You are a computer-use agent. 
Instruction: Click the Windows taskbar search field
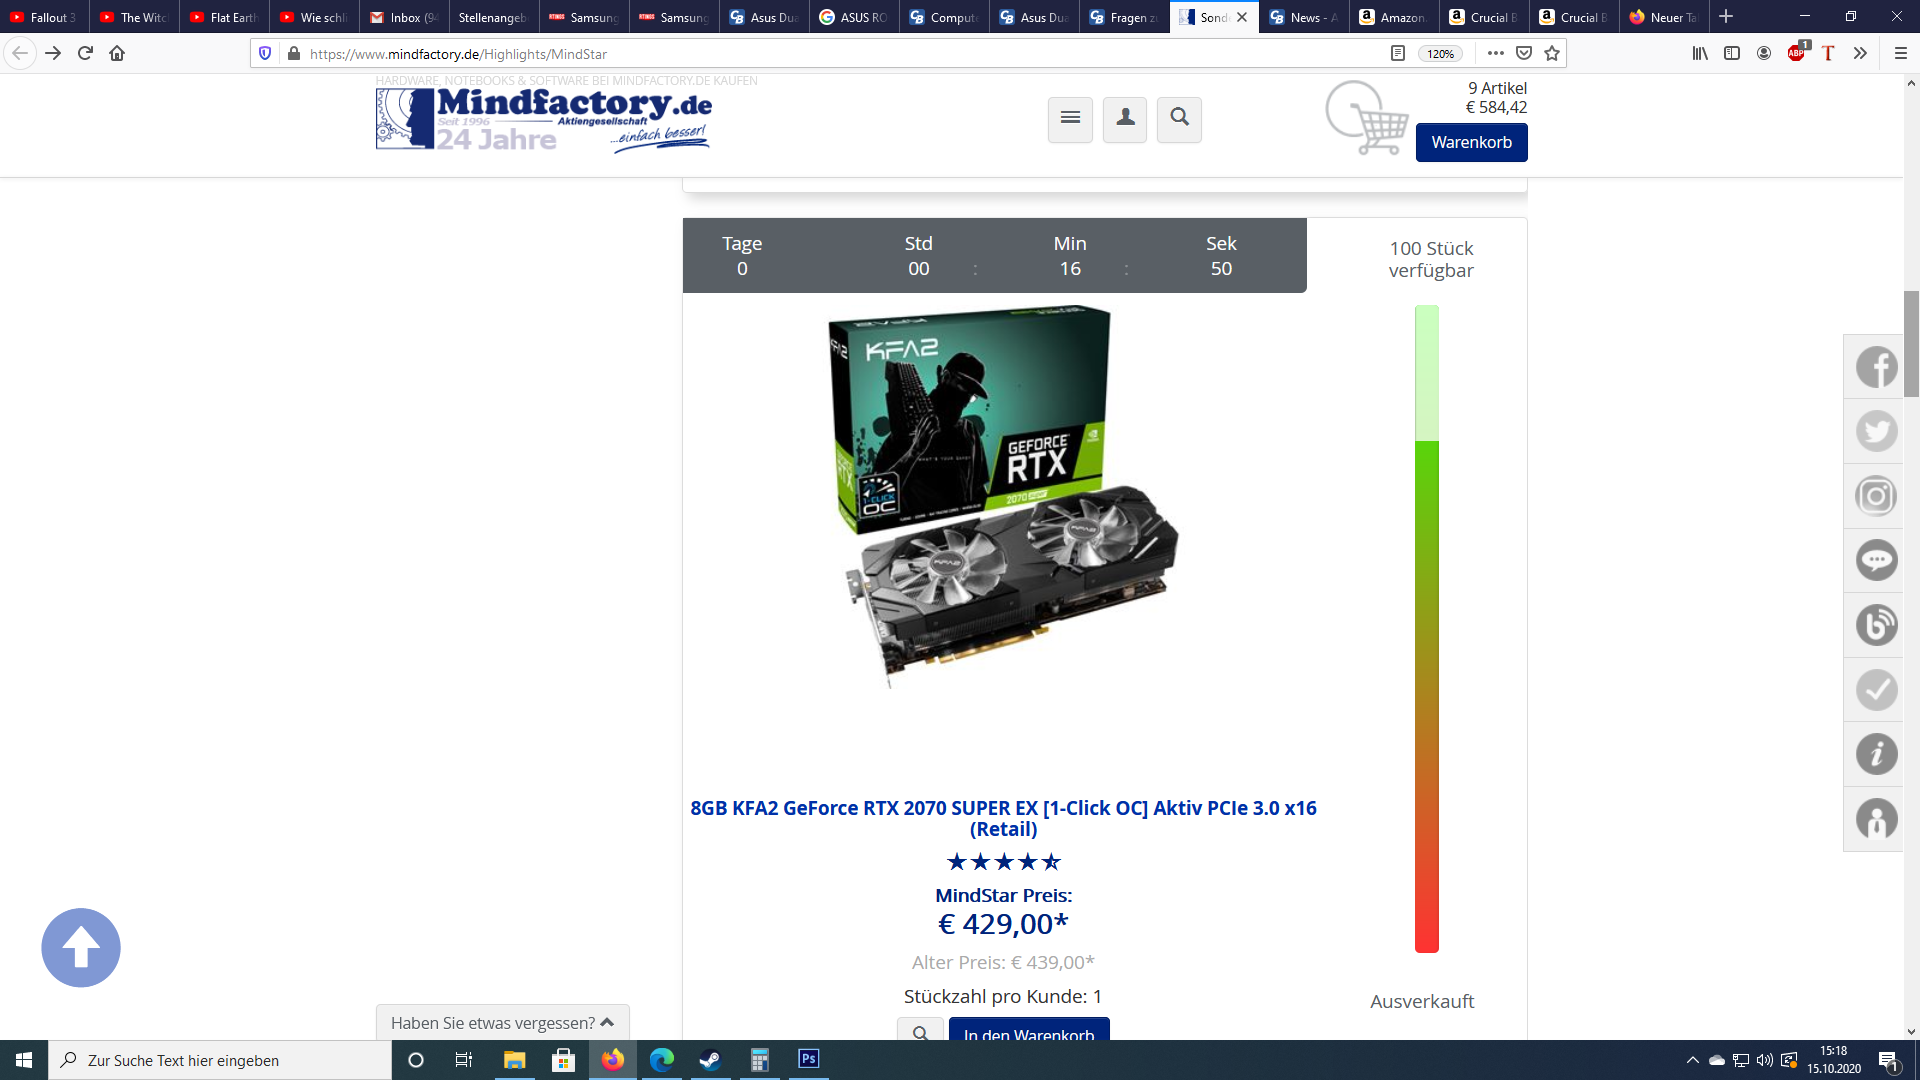pyautogui.click(x=220, y=1060)
